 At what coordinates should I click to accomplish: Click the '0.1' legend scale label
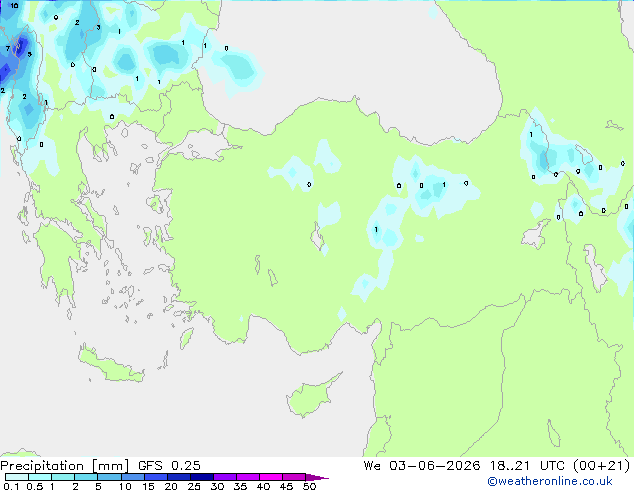[11, 486]
